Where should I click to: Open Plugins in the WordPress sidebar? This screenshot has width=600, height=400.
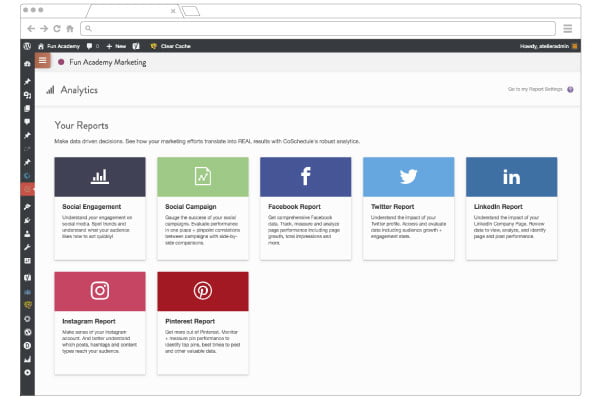[27, 220]
